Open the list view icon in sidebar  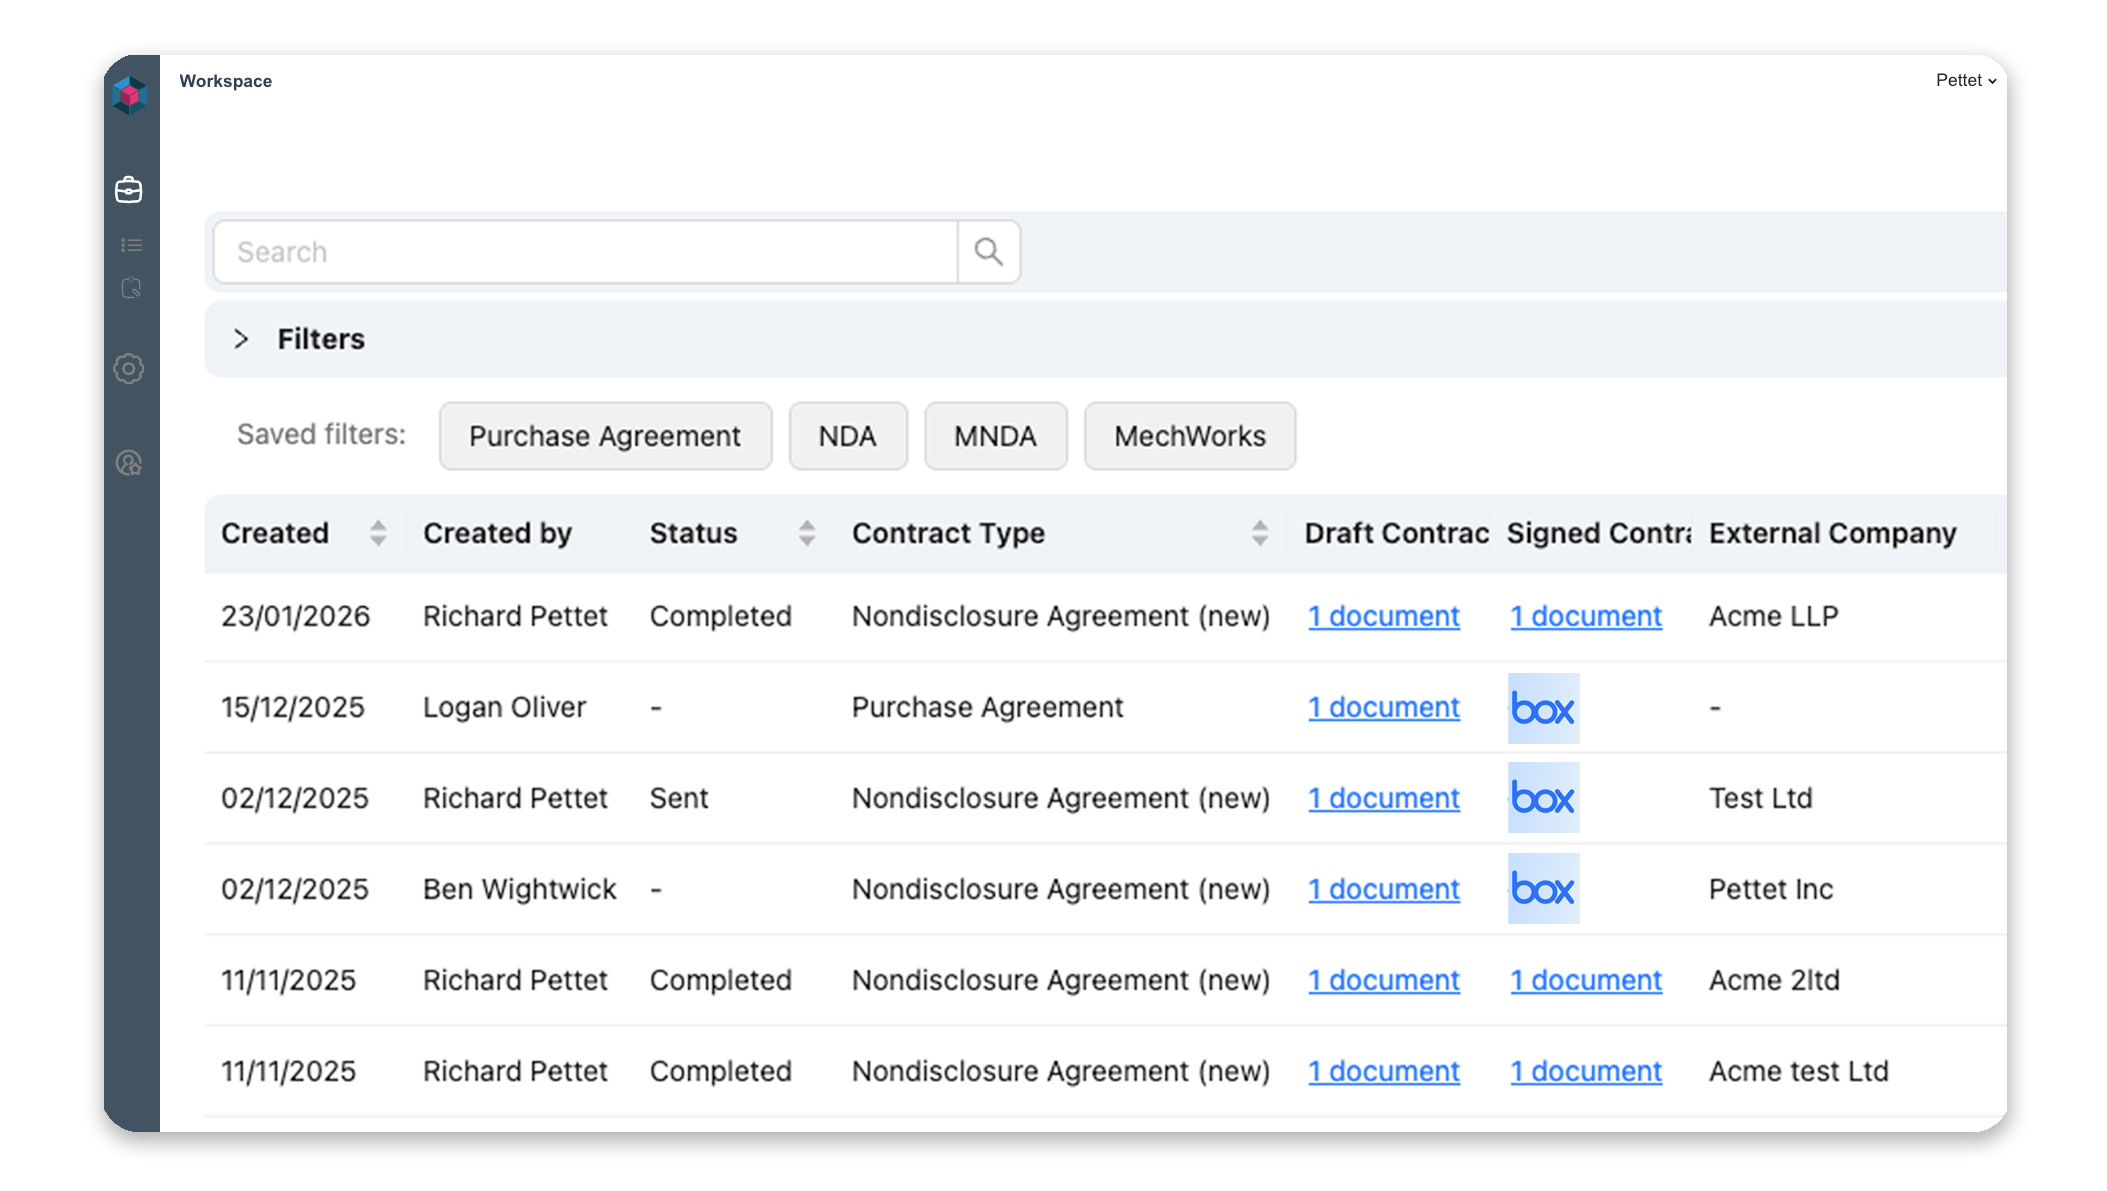tap(131, 245)
